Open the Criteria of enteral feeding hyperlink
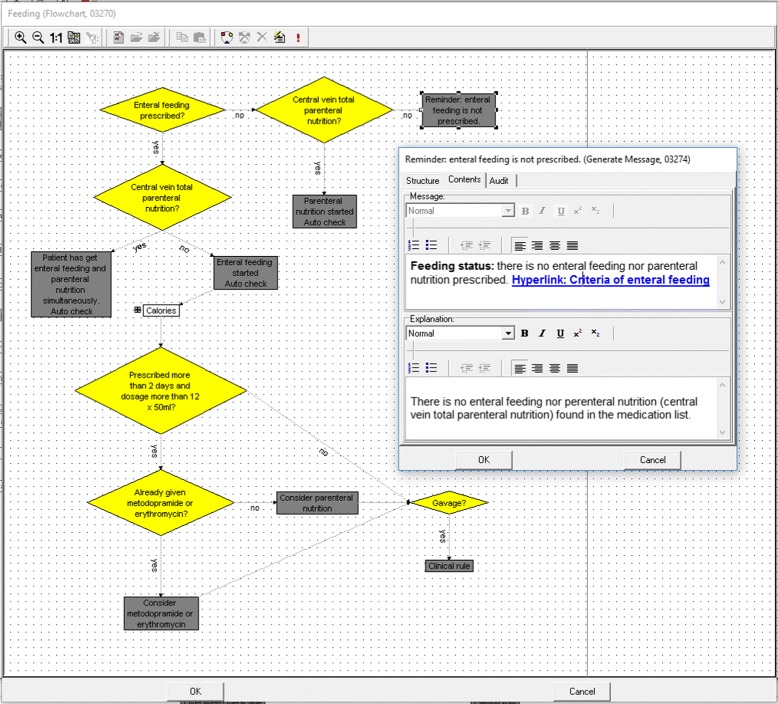778x704 pixels. click(x=610, y=280)
